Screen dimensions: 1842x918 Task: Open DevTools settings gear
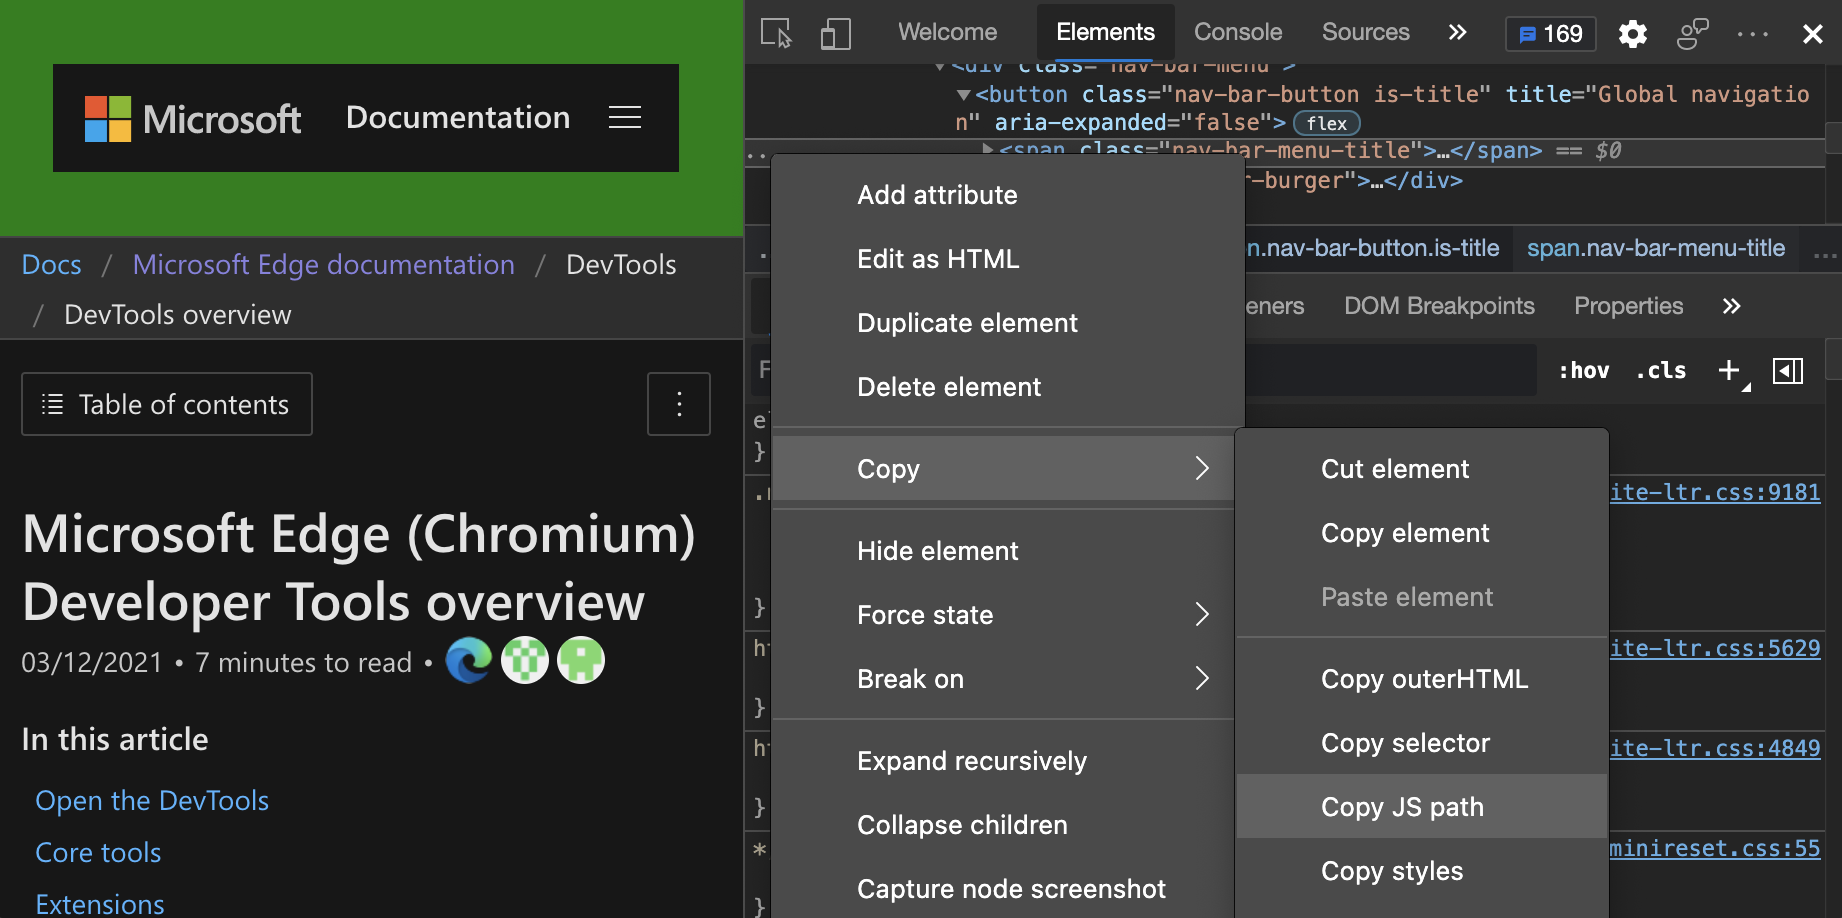tap(1633, 33)
